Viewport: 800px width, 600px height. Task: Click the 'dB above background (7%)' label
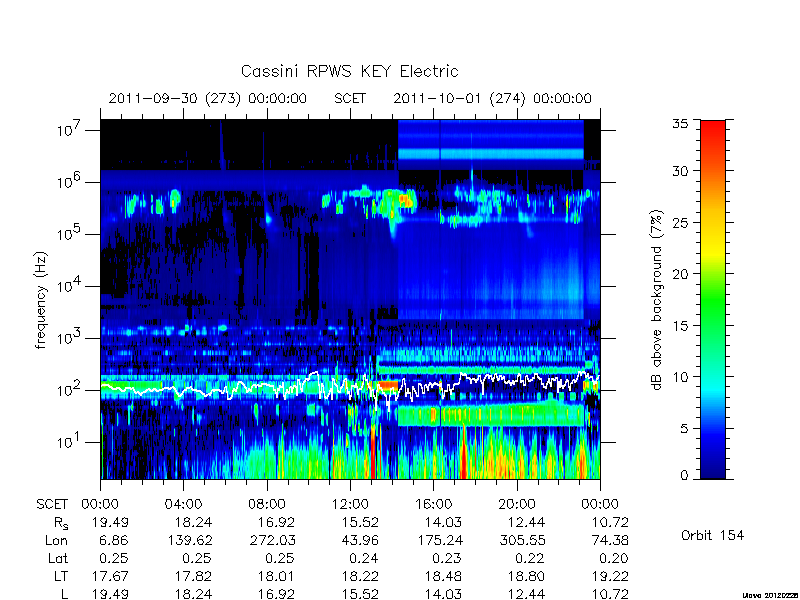[x=657, y=300]
